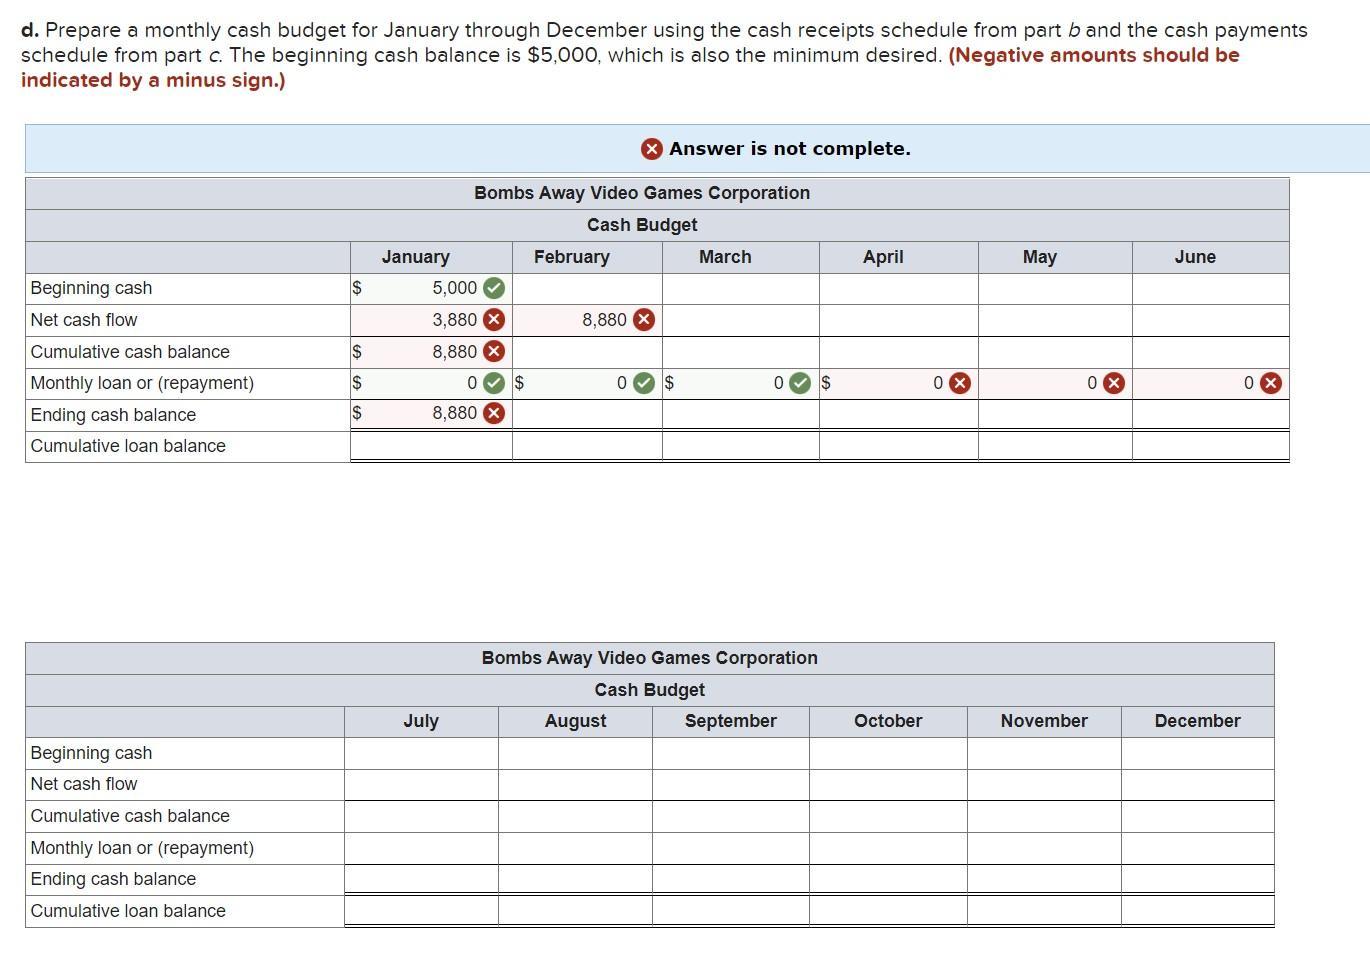Screen dimensions: 1370x968
Task: Select February beginning cash input cell
Action: (x=587, y=288)
